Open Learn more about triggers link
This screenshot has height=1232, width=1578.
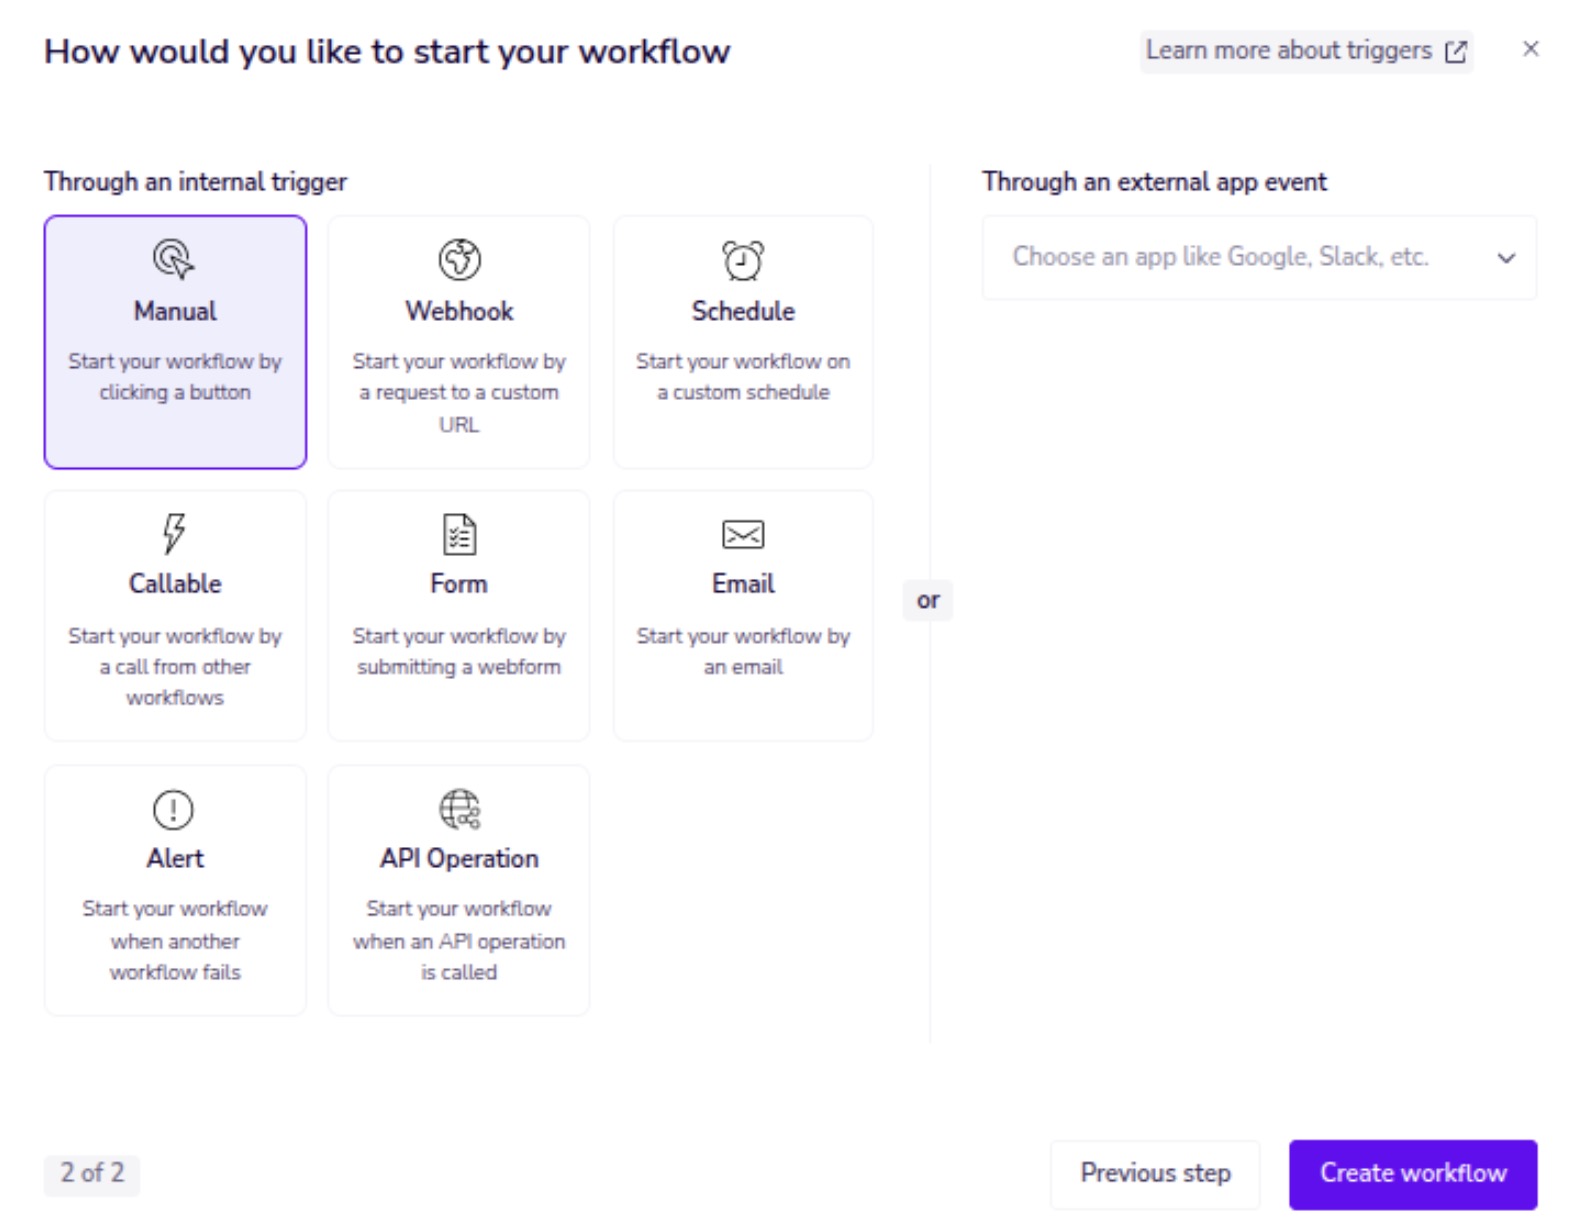point(1288,51)
